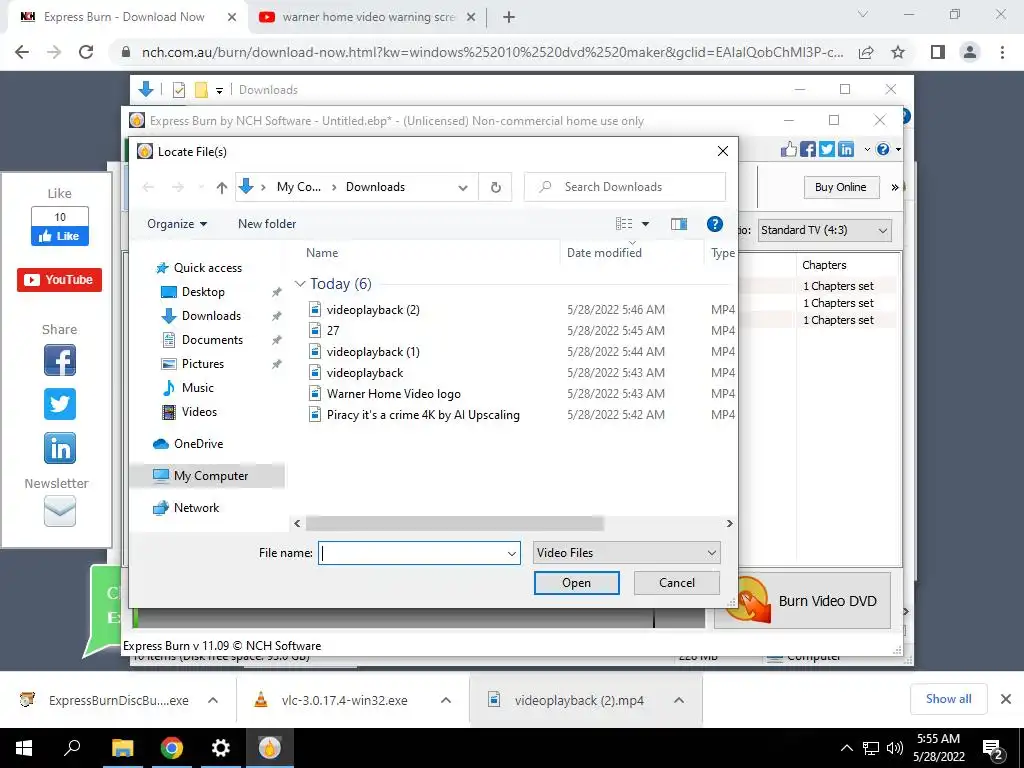Open options for ExpressBurnDiscBu....exe download
The image size is (1024, 768).
click(212, 700)
